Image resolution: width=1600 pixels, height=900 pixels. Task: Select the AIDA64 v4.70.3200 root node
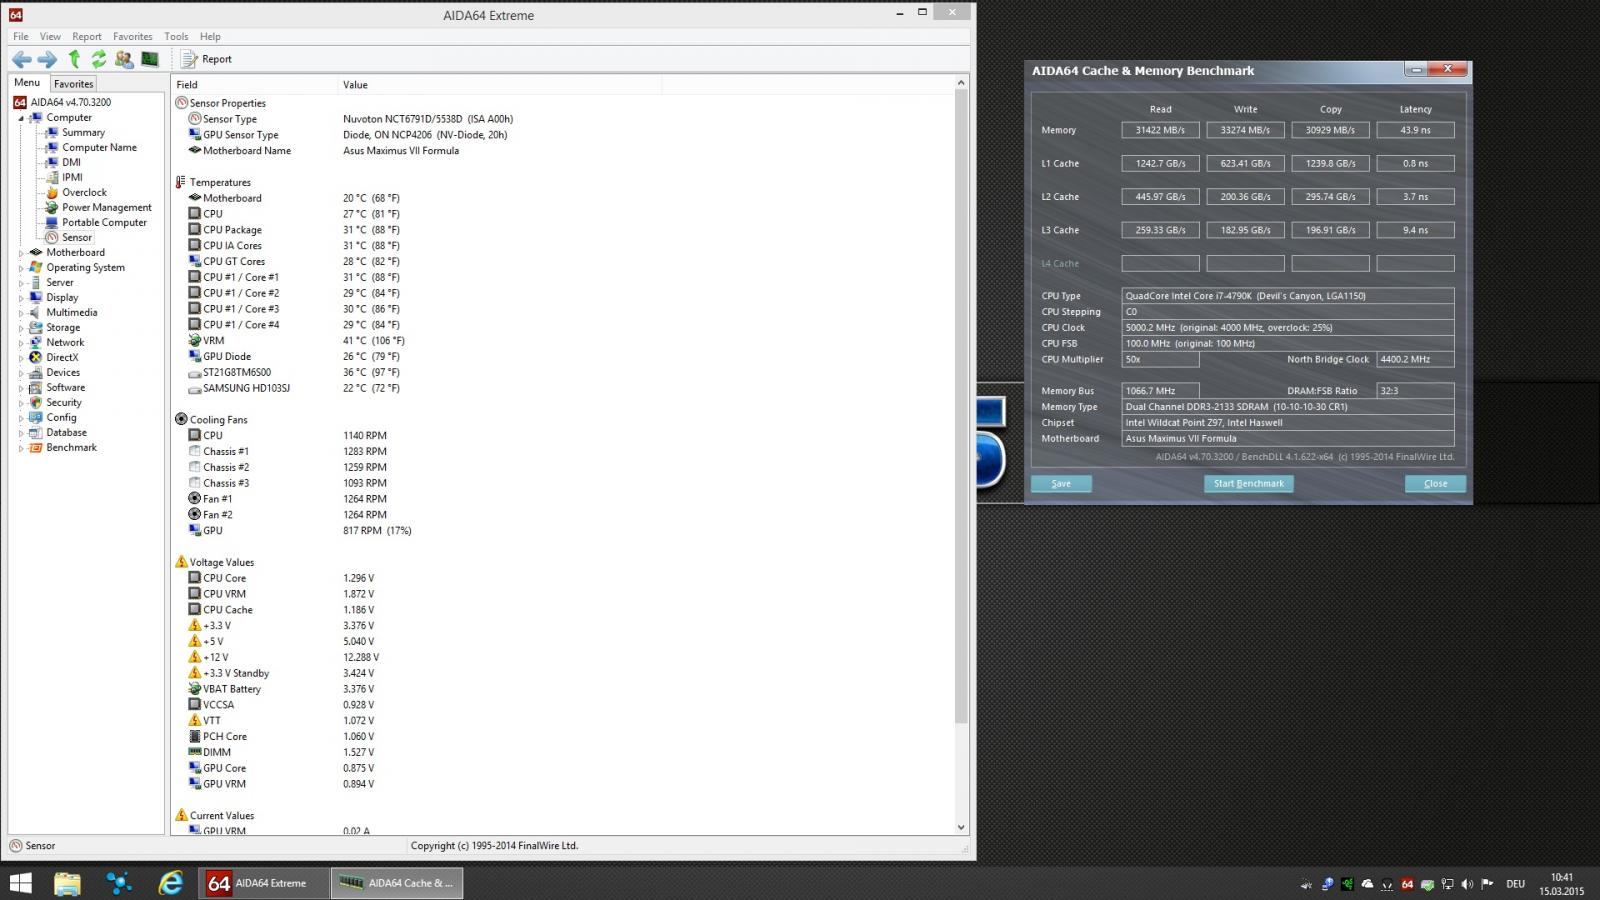click(70, 102)
